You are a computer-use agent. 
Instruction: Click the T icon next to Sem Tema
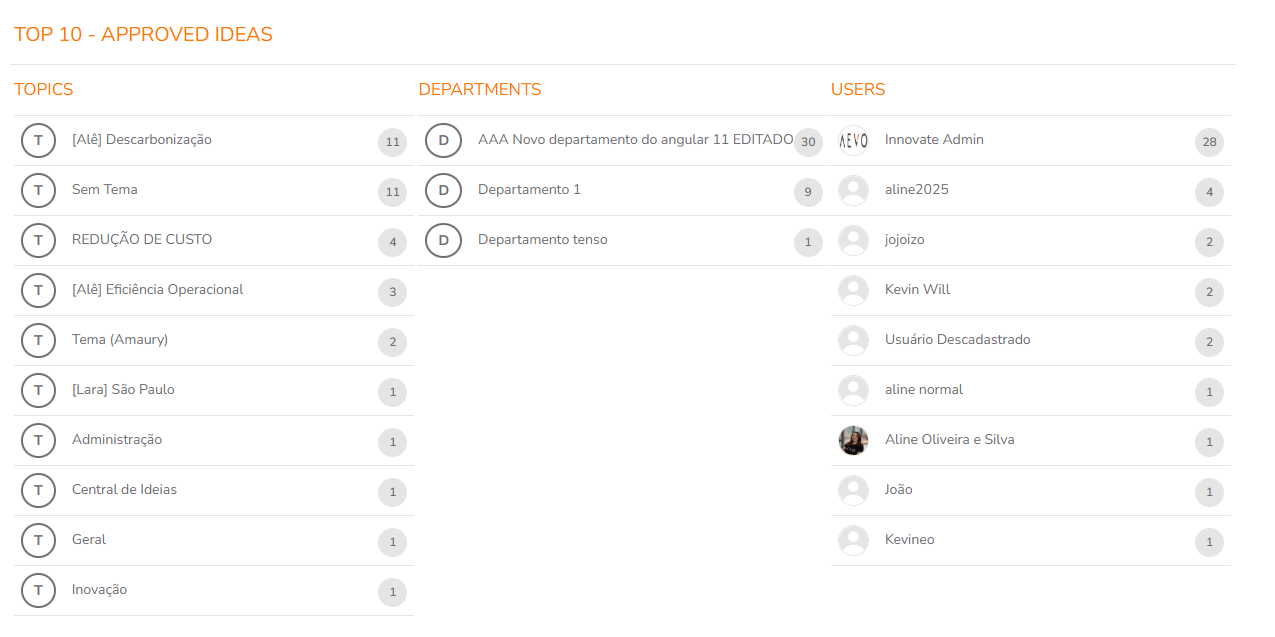point(38,191)
